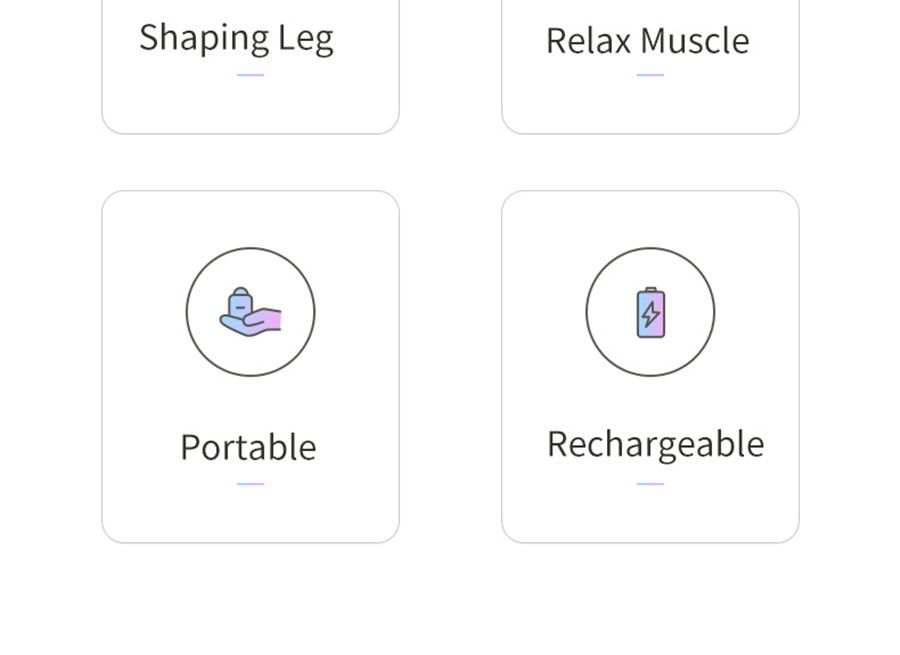Select the Portable feature card

pos(250,367)
